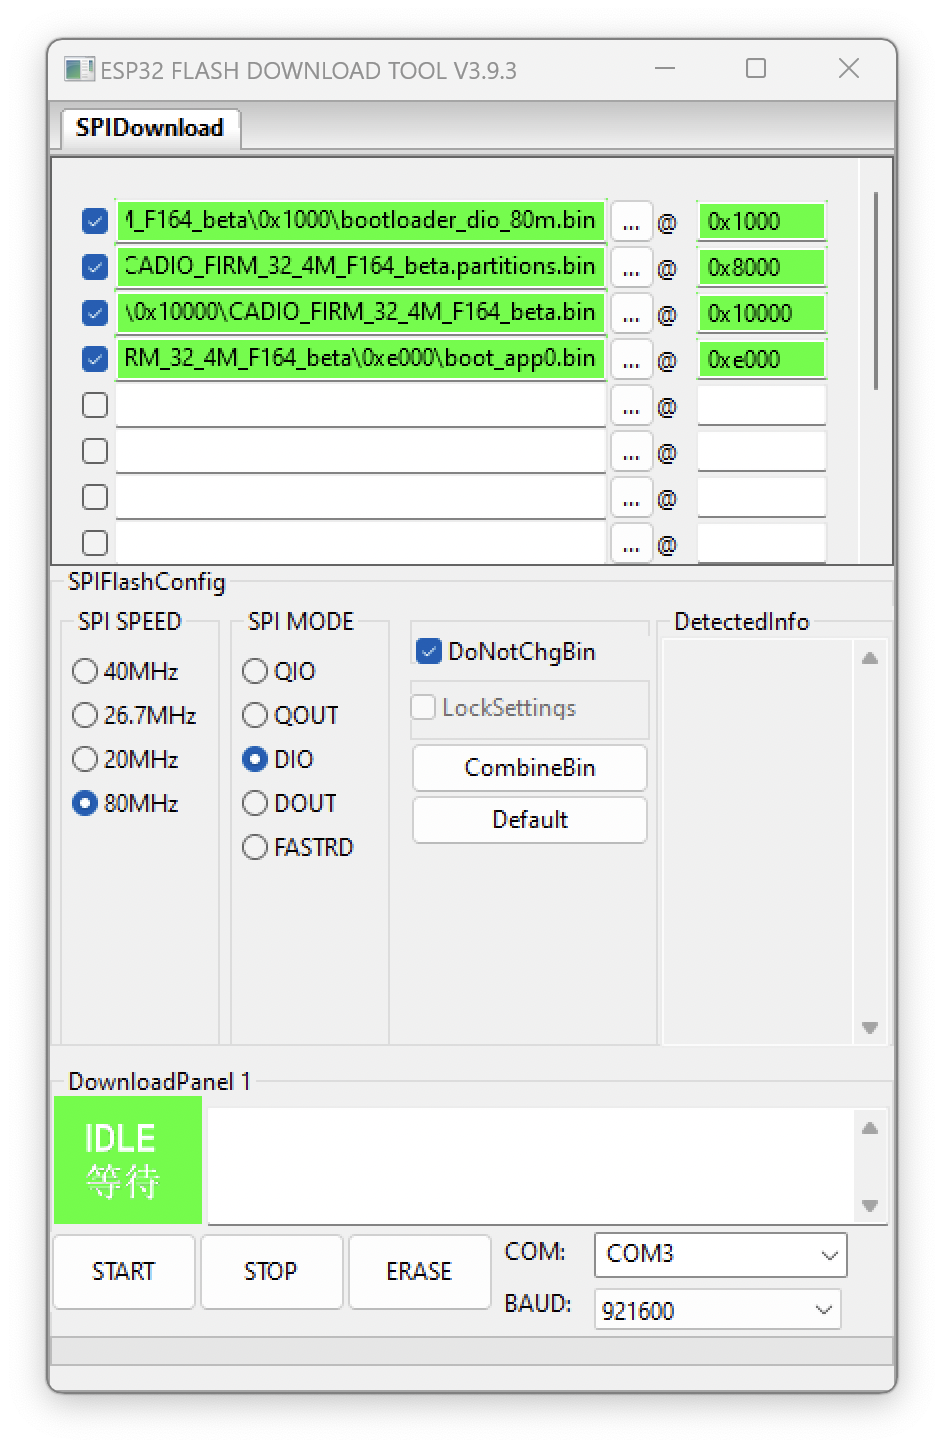
Task: Click the ESP32 tool icon in title bar
Action: (x=77, y=70)
